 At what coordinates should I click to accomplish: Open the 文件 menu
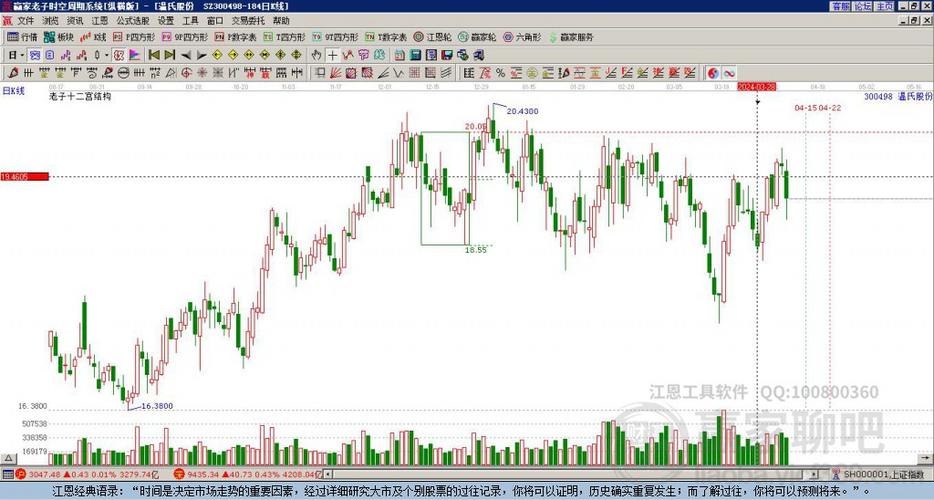(x=26, y=21)
